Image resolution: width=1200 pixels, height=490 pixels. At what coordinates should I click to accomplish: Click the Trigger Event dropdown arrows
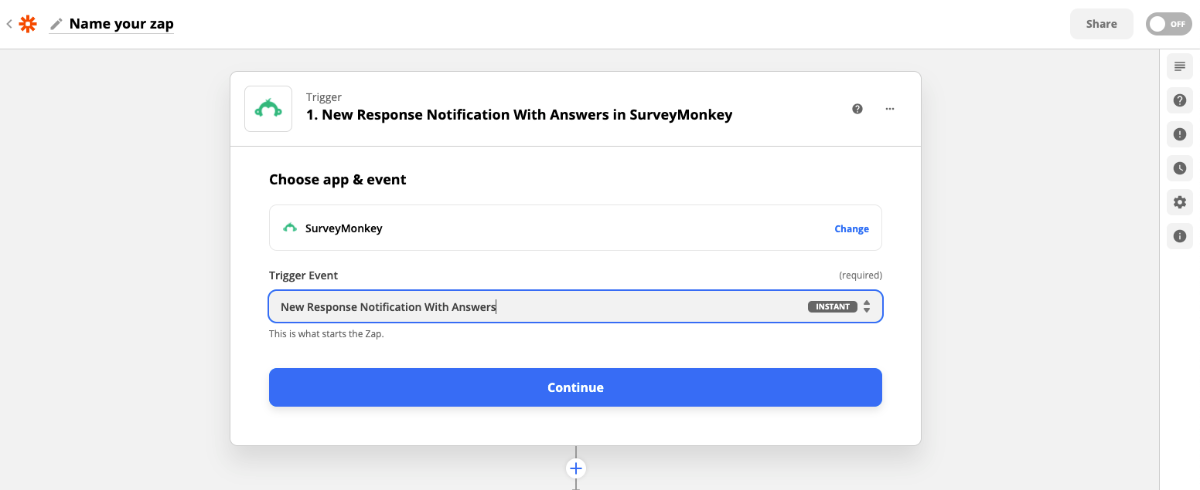(x=867, y=307)
